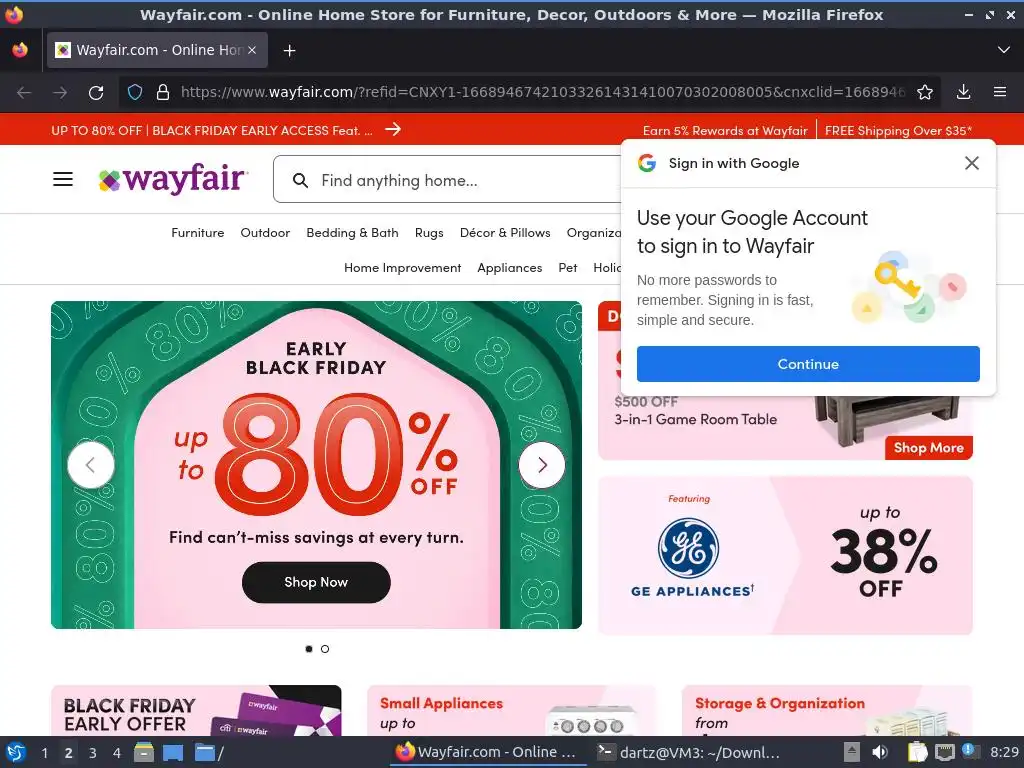
Task: Click Continue to sign in with Google
Action: [x=808, y=364]
